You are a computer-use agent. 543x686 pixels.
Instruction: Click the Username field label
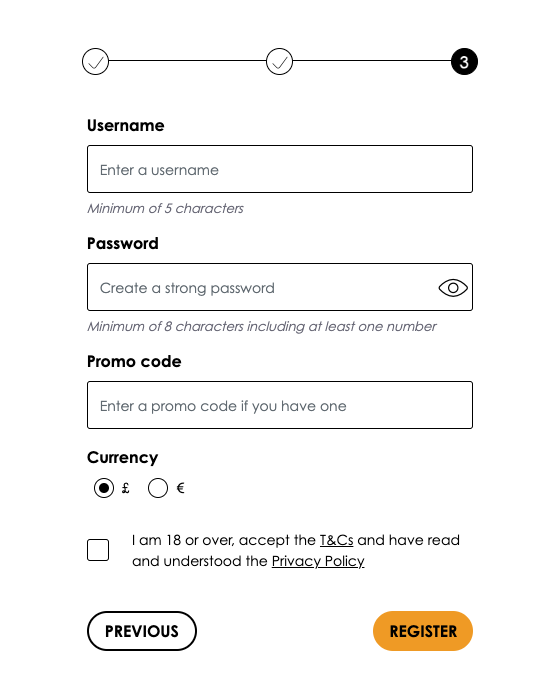(126, 126)
